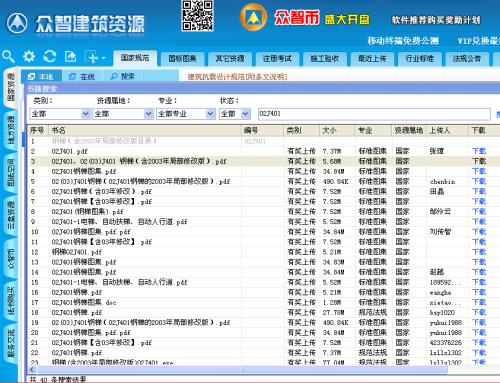Open the 专业 dropdown showing 全部专业

186,114
